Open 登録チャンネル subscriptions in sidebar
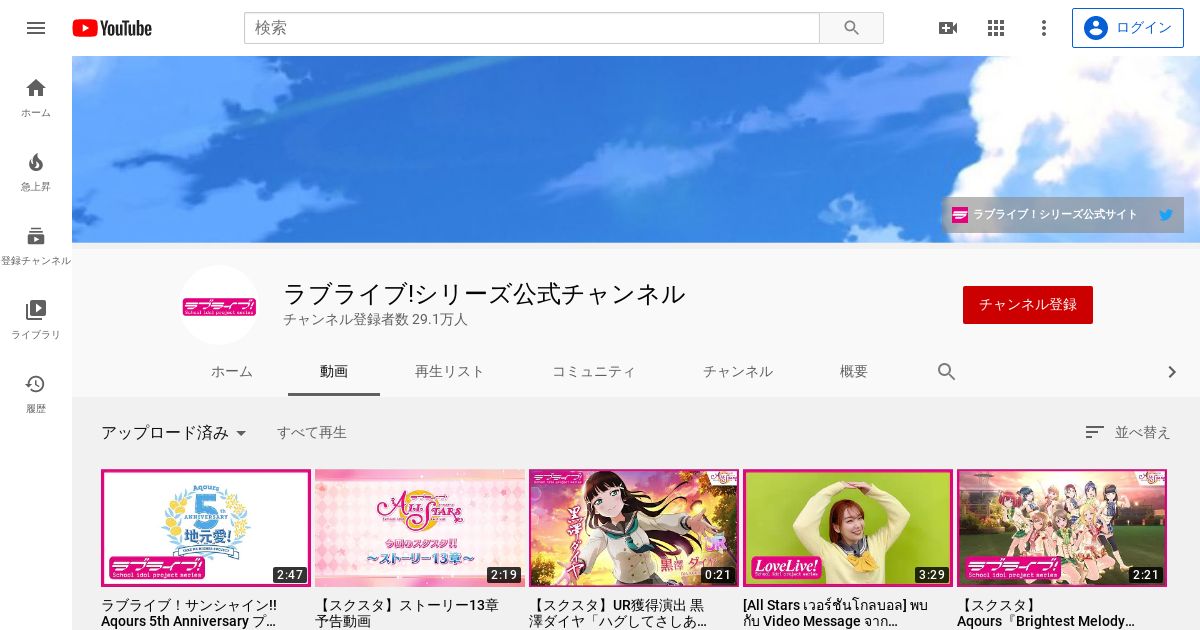The height and width of the screenshot is (630, 1200). (36, 246)
